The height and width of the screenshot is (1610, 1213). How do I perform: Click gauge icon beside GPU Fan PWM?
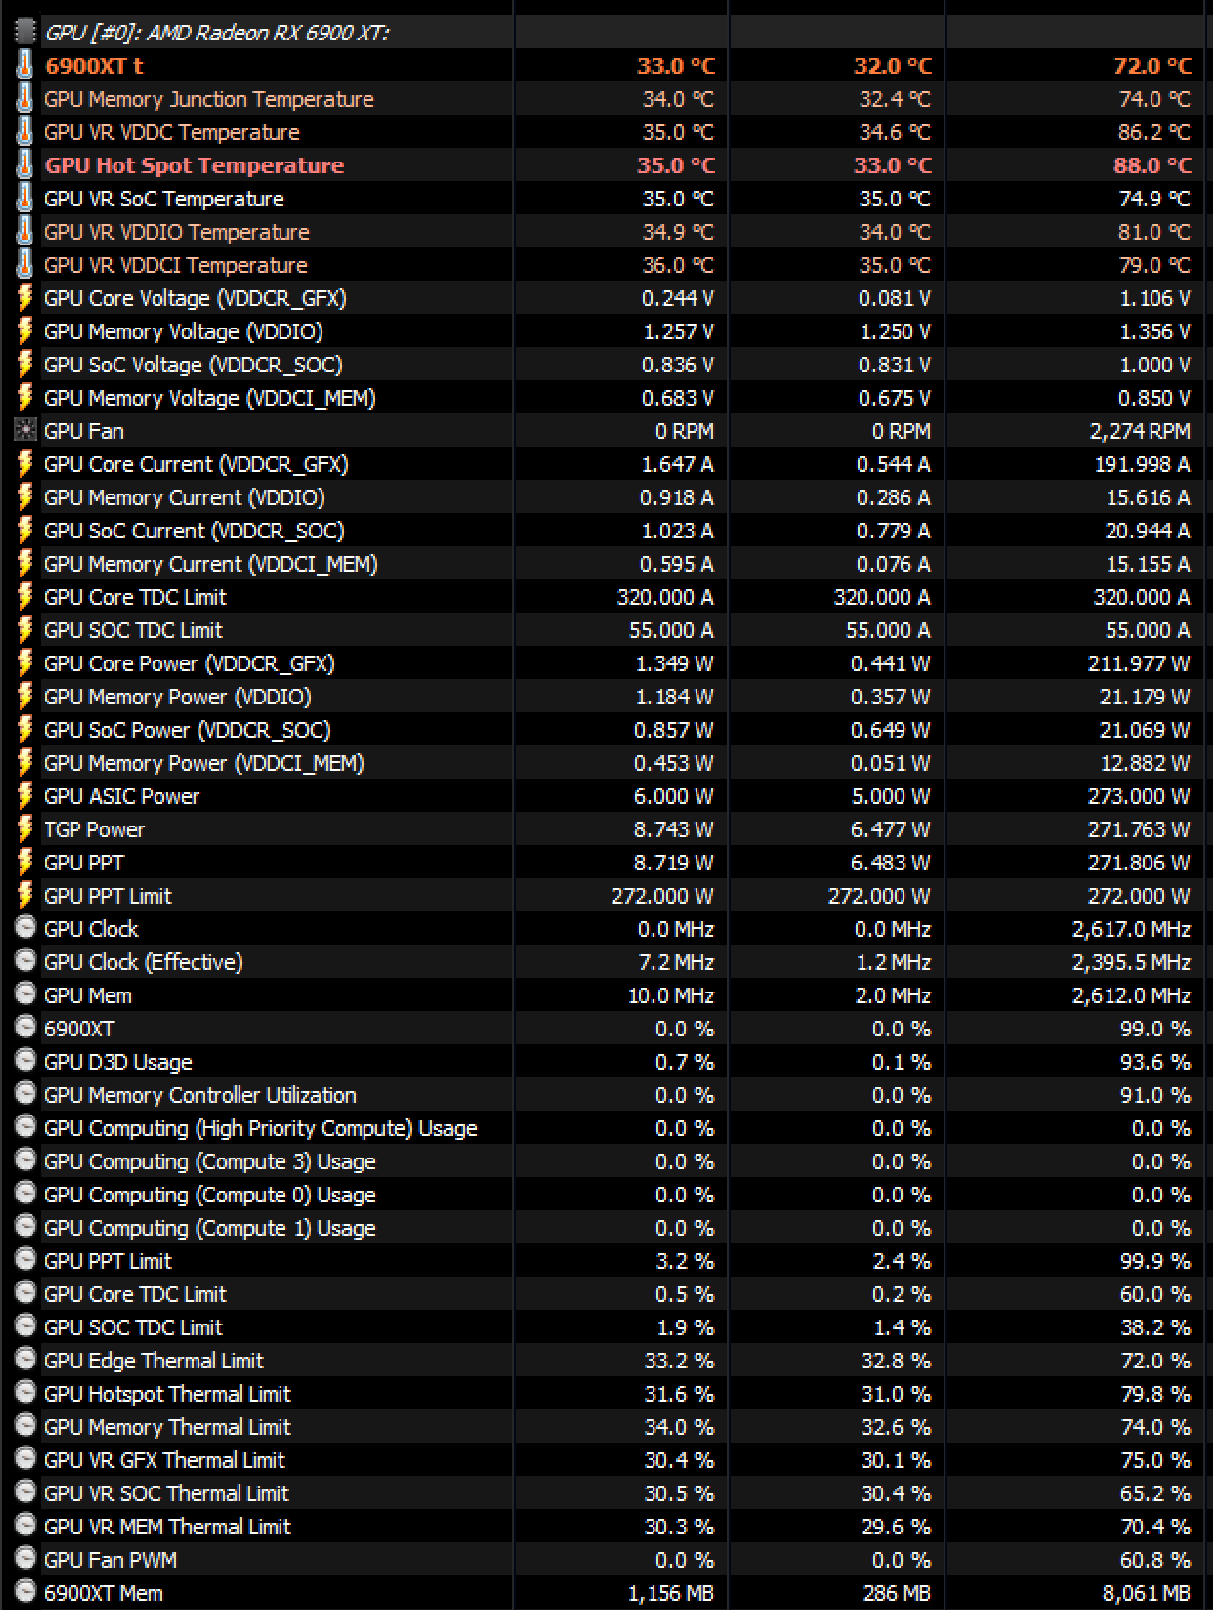(x=25, y=1557)
